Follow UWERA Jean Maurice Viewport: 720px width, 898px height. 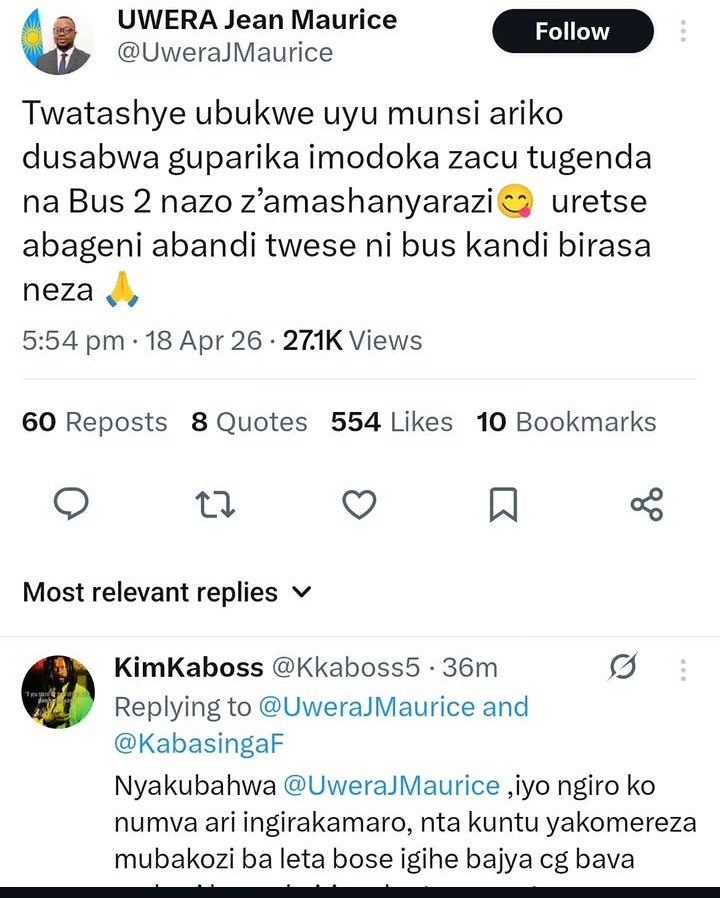tap(572, 32)
